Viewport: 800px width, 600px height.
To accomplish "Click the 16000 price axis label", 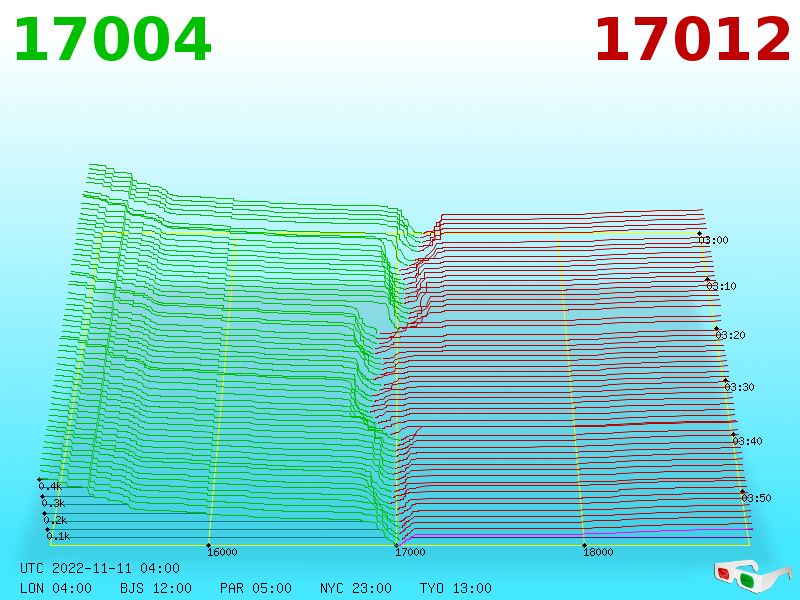I will [222, 552].
